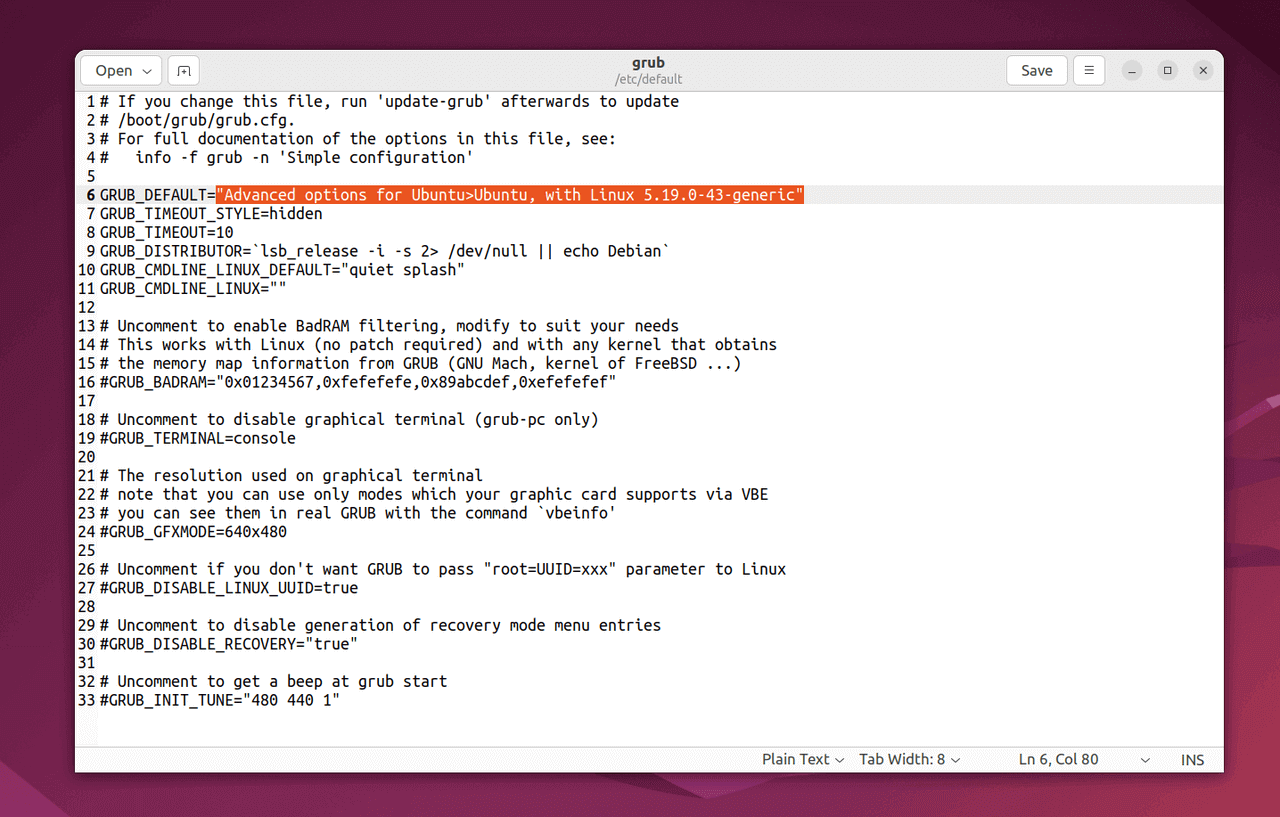Click #GRUB_GFXMODE=640x480 line
The image size is (1280, 817).
tap(193, 531)
